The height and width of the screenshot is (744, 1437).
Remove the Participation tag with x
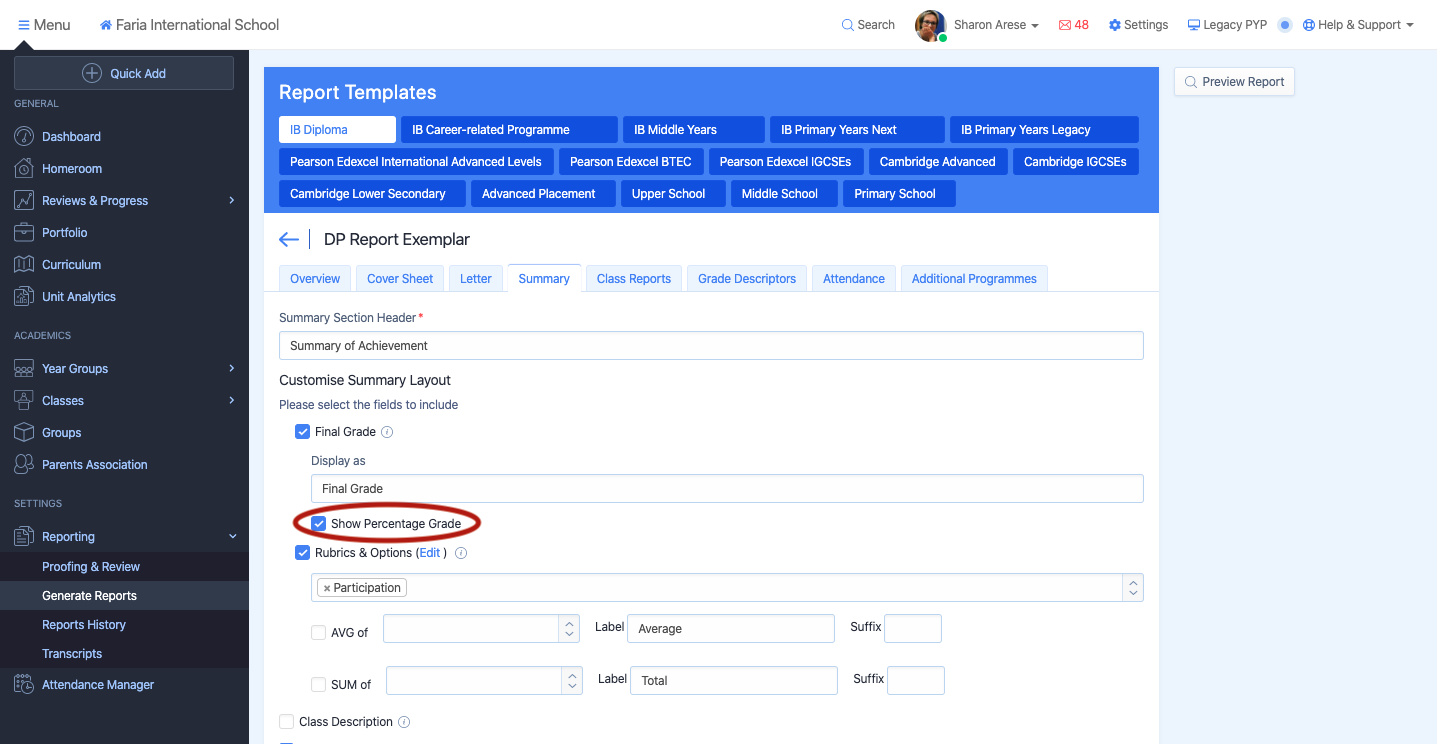click(327, 588)
